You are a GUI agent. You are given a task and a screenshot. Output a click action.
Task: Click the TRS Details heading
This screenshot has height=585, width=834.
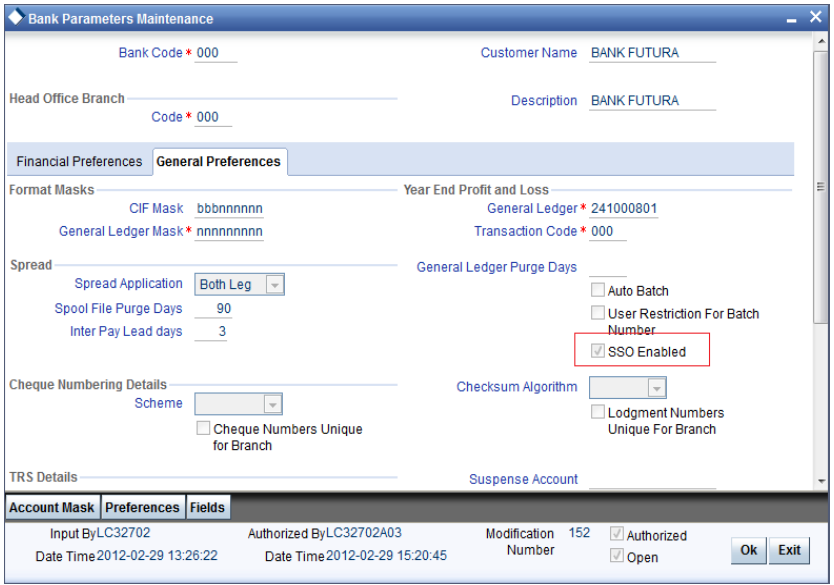(43, 477)
